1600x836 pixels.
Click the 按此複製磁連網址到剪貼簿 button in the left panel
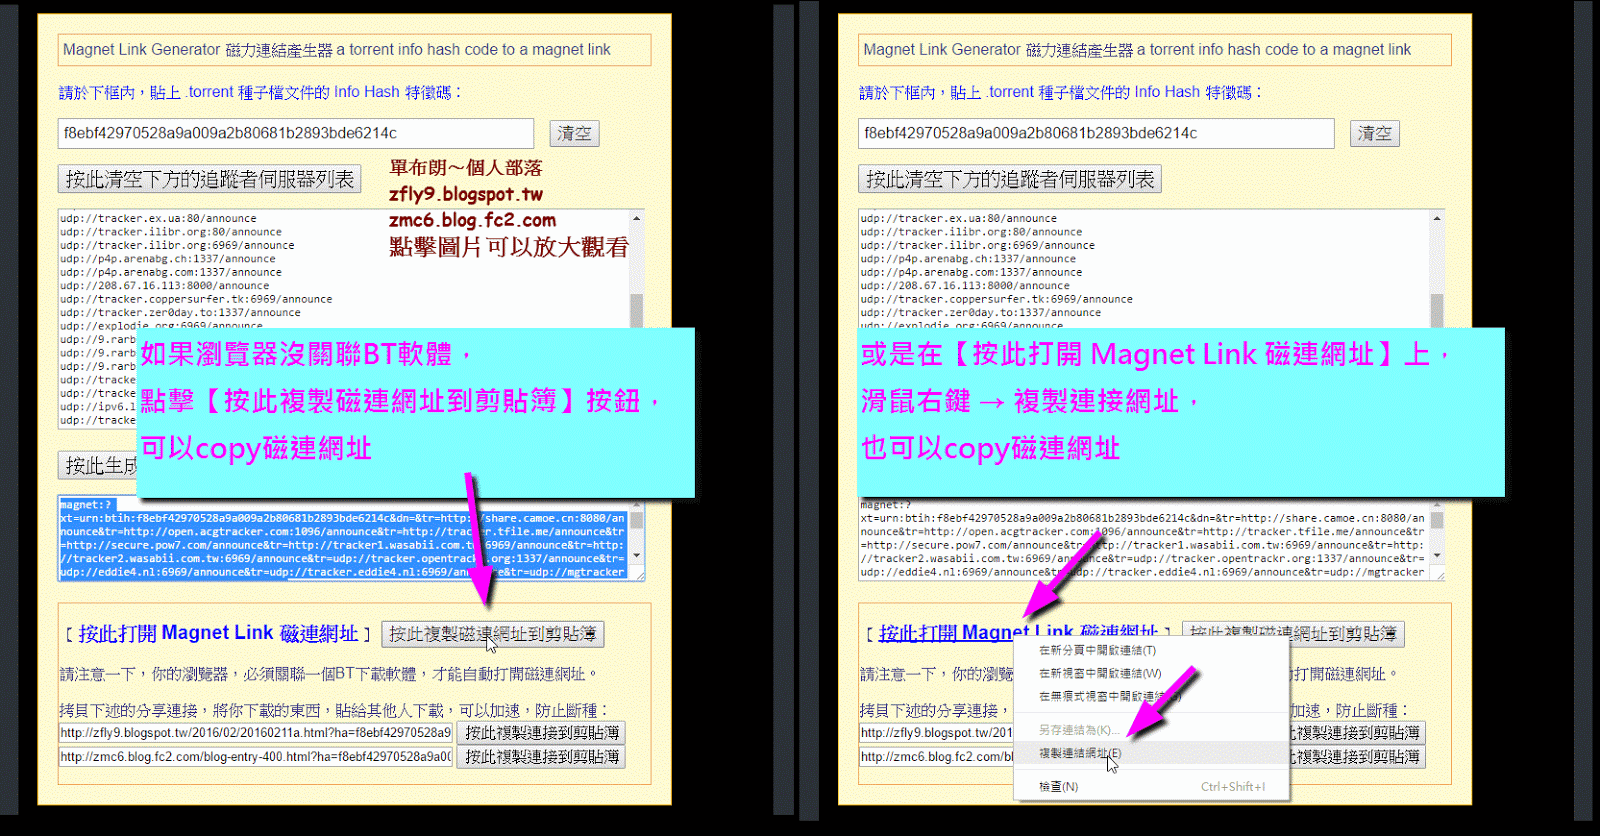pyautogui.click(x=492, y=634)
